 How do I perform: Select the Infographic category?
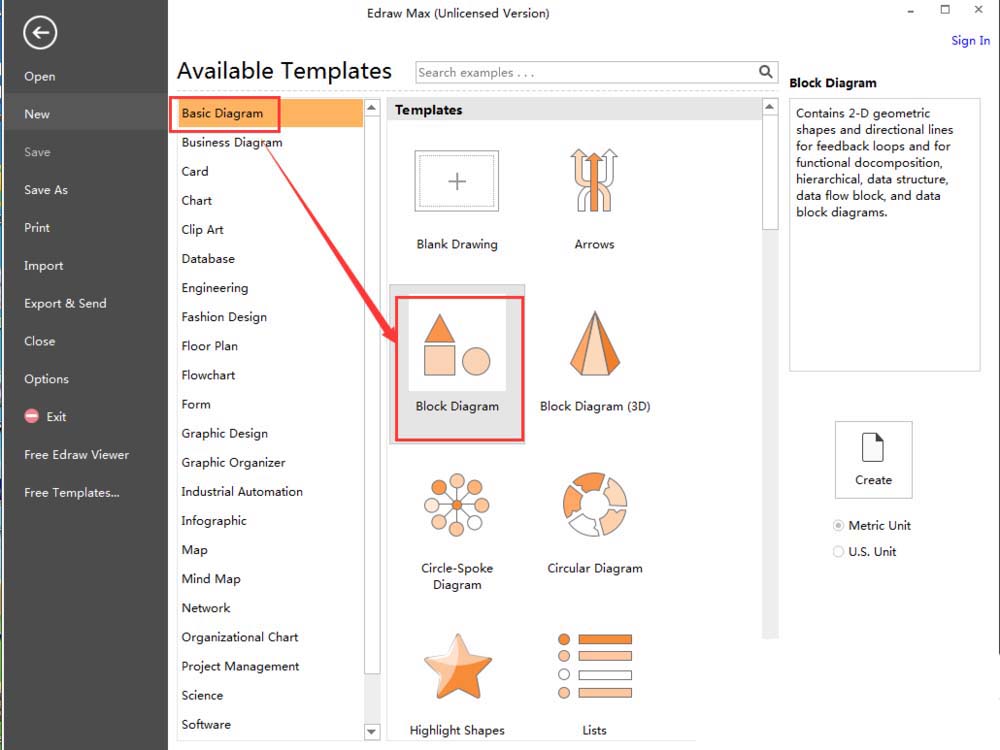tap(214, 521)
